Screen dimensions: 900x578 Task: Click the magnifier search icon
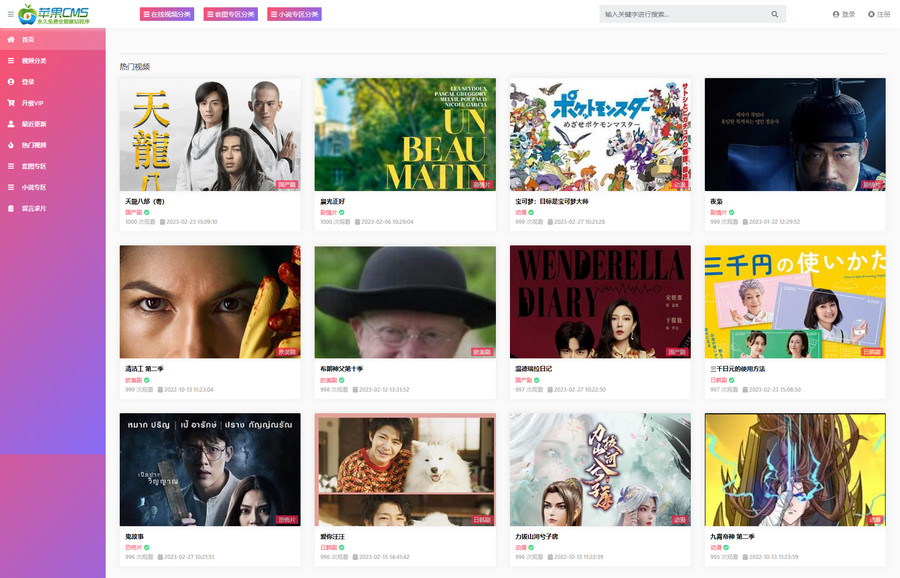coord(775,15)
